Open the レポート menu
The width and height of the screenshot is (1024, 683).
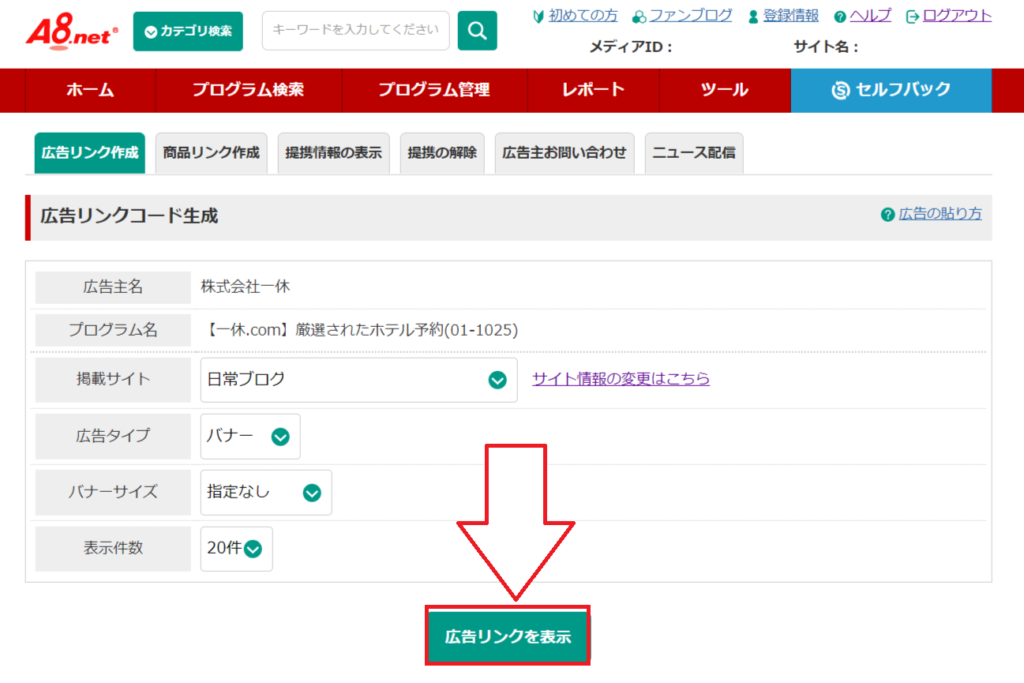(x=593, y=90)
